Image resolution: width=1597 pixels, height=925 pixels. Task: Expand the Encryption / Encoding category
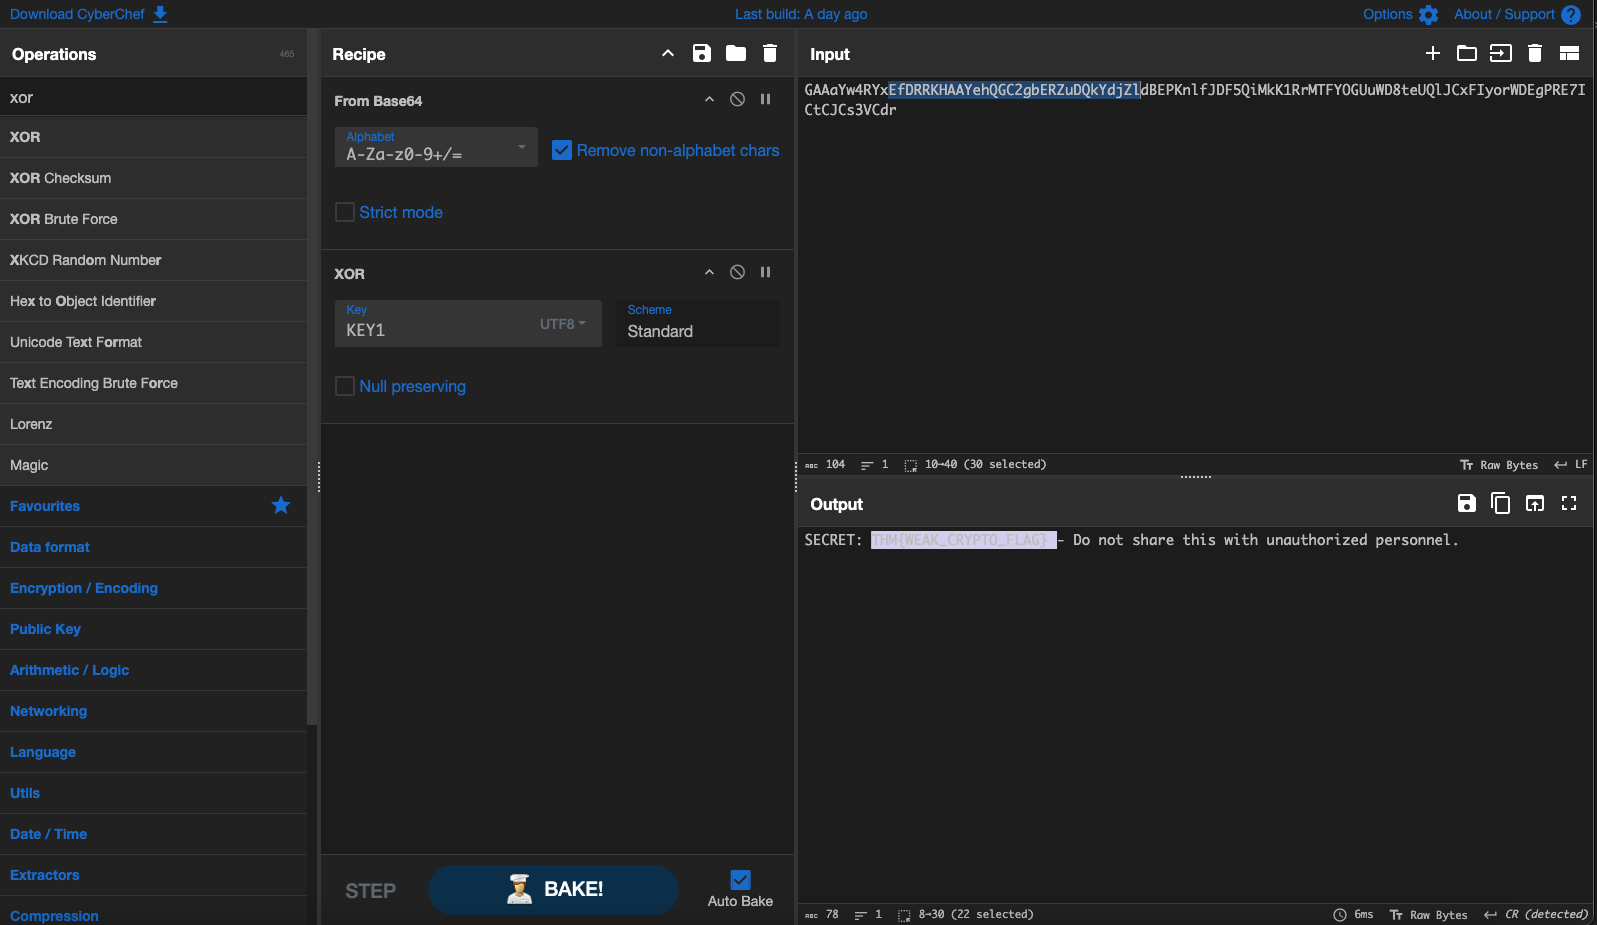[x=84, y=588]
